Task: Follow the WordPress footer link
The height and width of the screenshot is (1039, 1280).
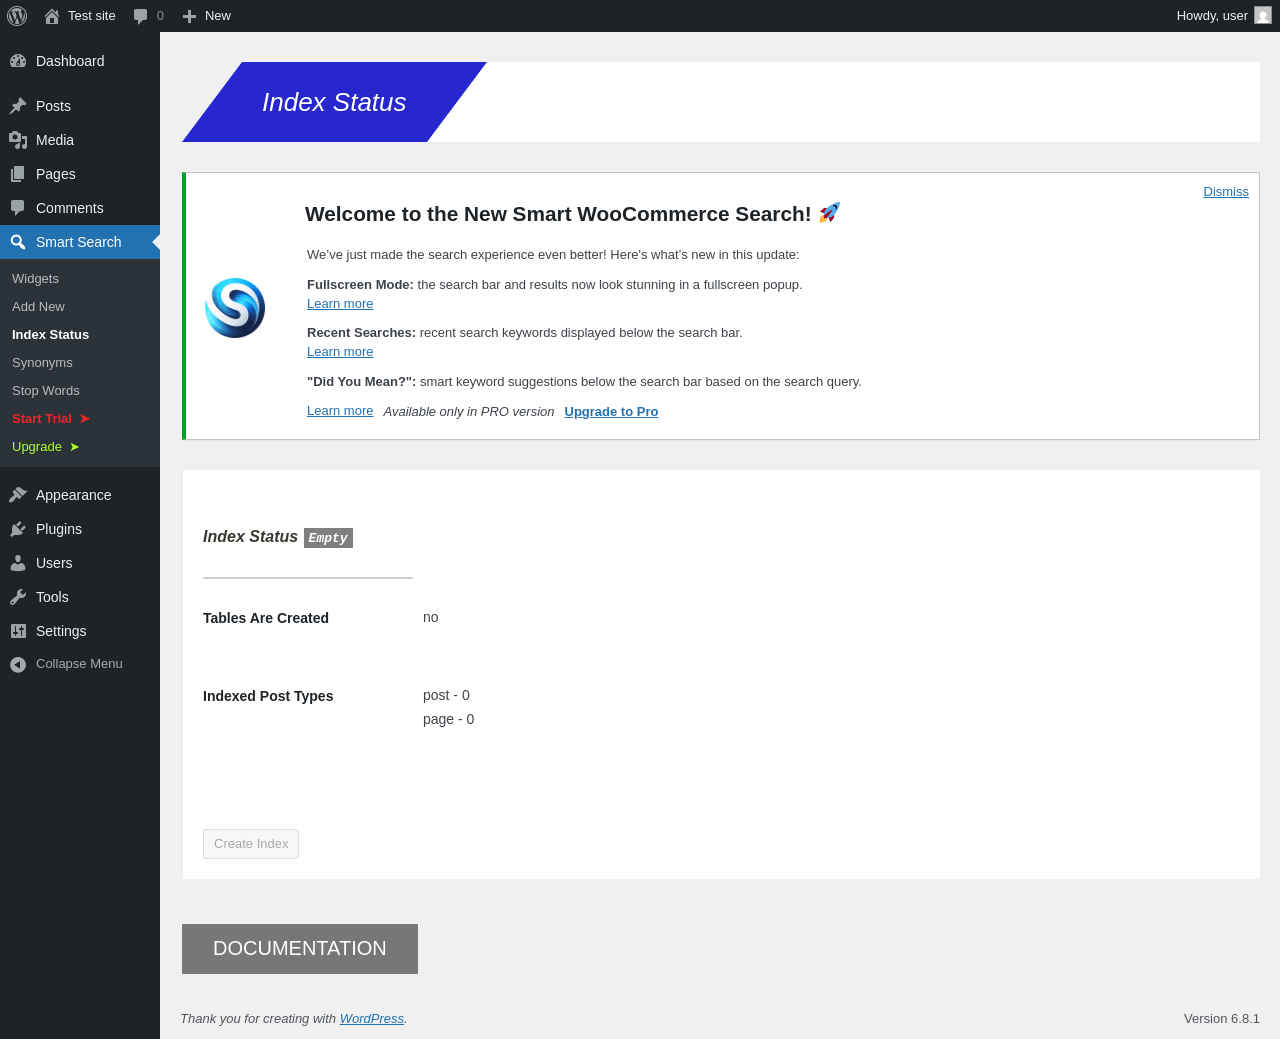Action: click(x=372, y=1019)
